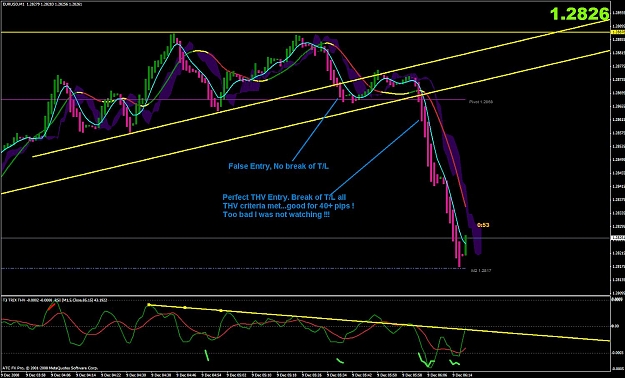The height and width of the screenshot is (378, 625).
Task: Click the MetaQuotes Software Corp. copyright text
Action: point(50,368)
